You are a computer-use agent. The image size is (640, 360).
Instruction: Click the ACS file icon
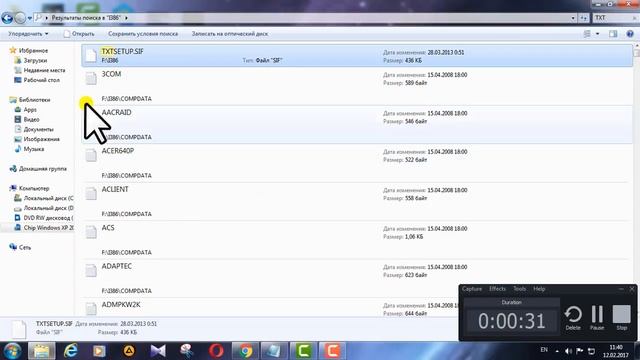(91, 231)
